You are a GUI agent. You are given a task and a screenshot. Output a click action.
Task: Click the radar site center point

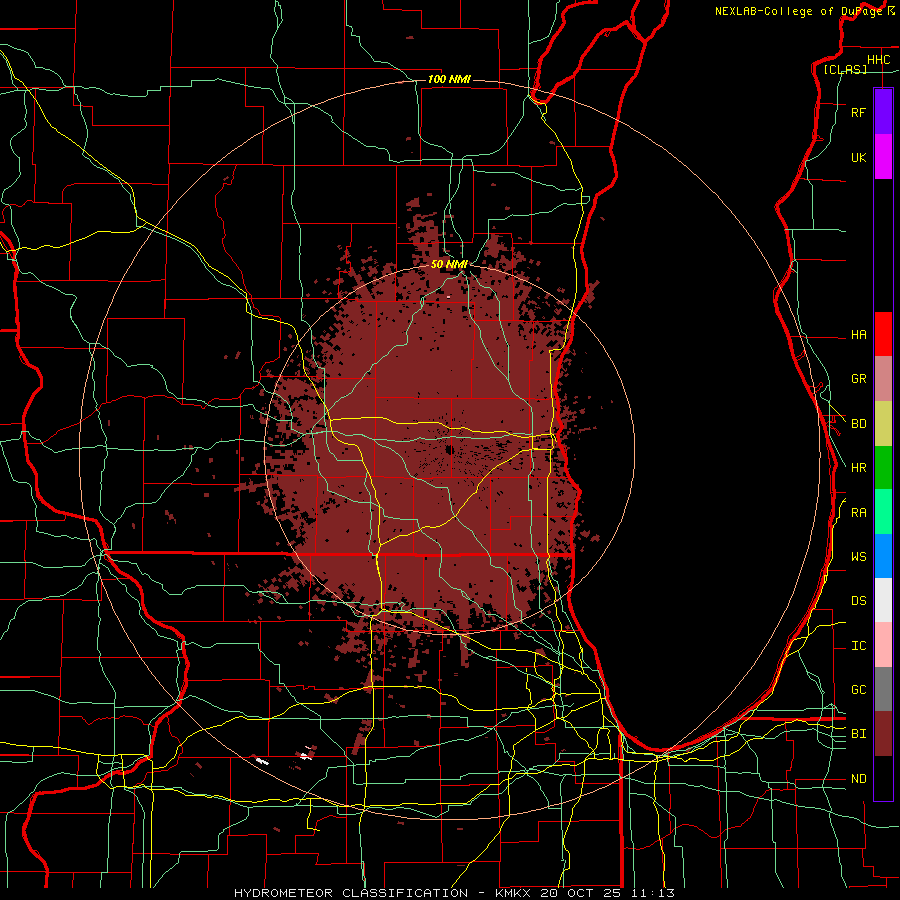pos(449,449)
